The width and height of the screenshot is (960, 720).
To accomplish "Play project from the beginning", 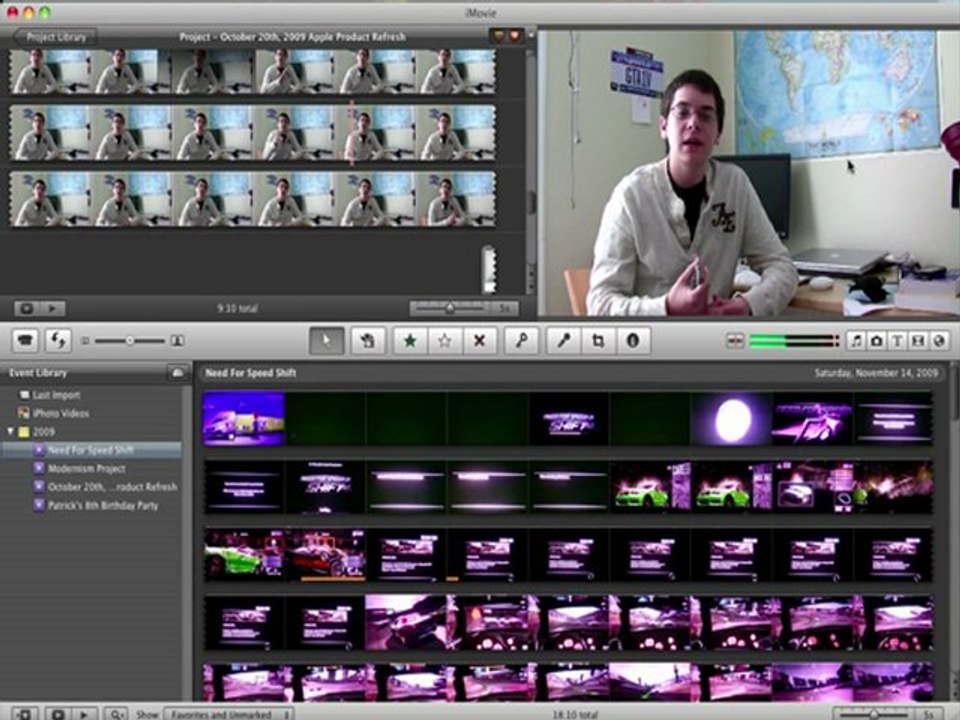I will click(x=53, y=308).
